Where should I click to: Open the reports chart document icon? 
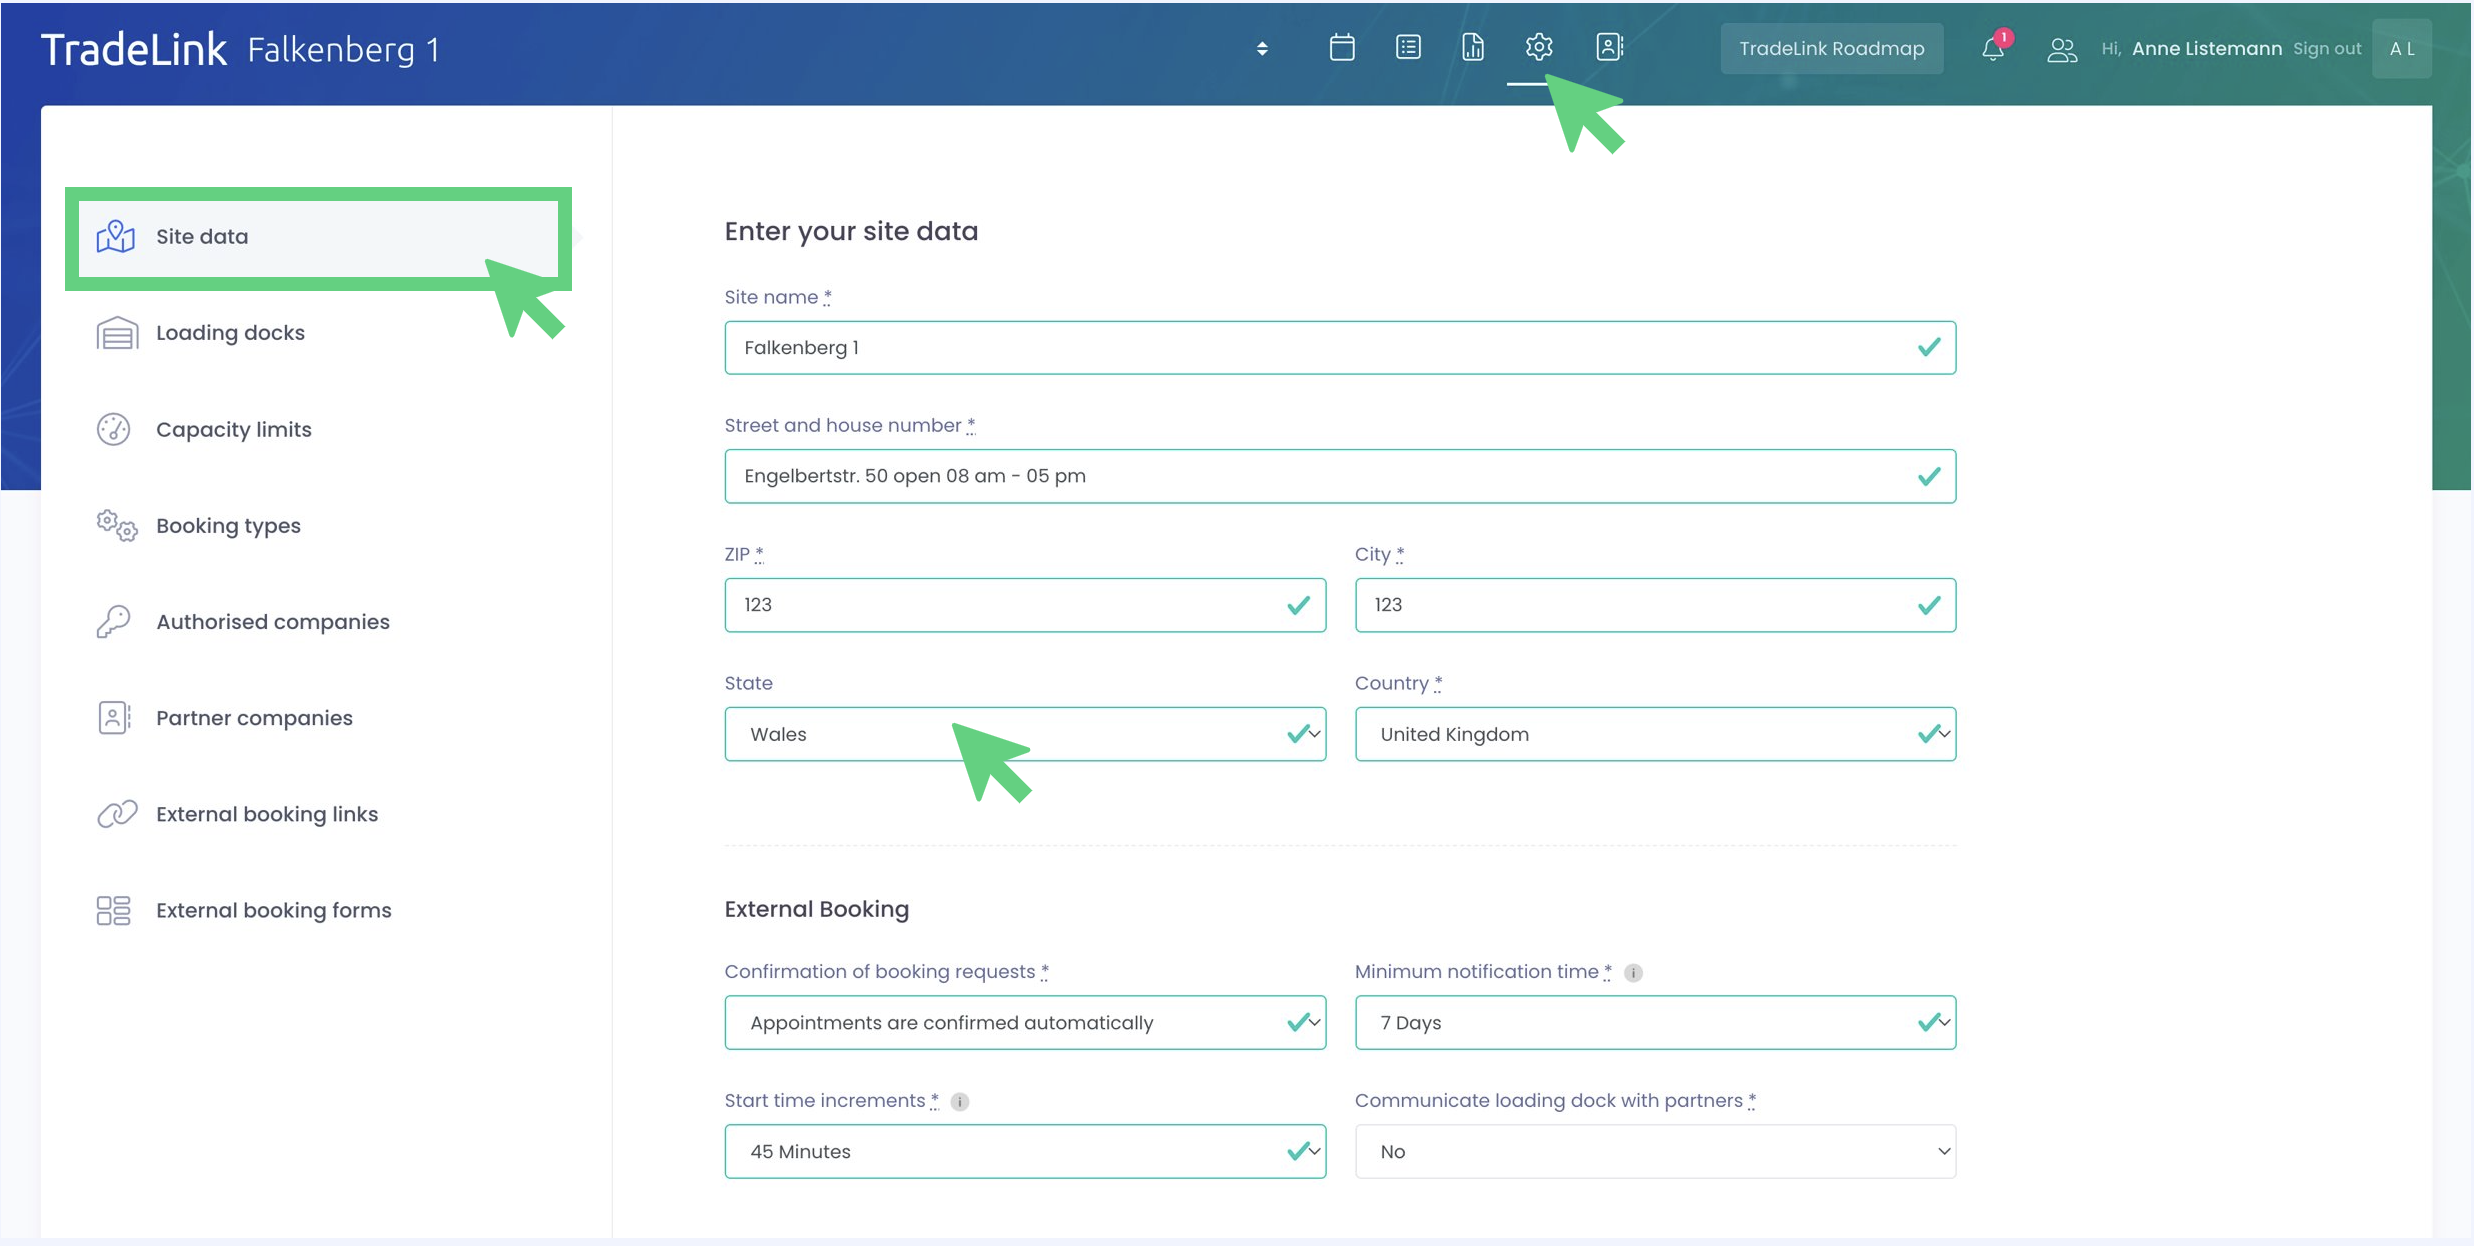pos(1472,47)
